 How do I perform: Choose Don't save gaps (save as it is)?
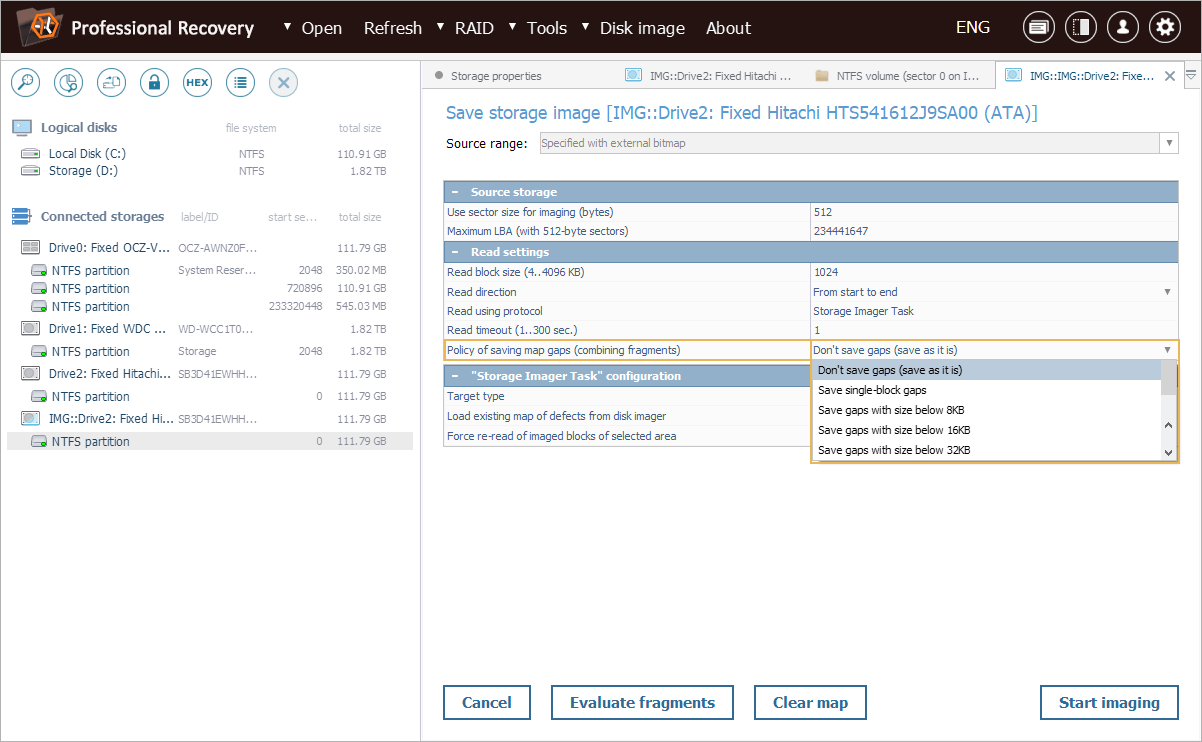tap(986, 370)
